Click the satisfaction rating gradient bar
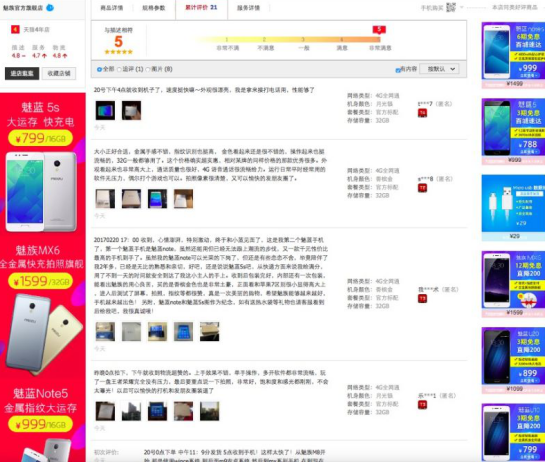Image resolution: width=545 pixels, height=462 pixels. (288, 40)
